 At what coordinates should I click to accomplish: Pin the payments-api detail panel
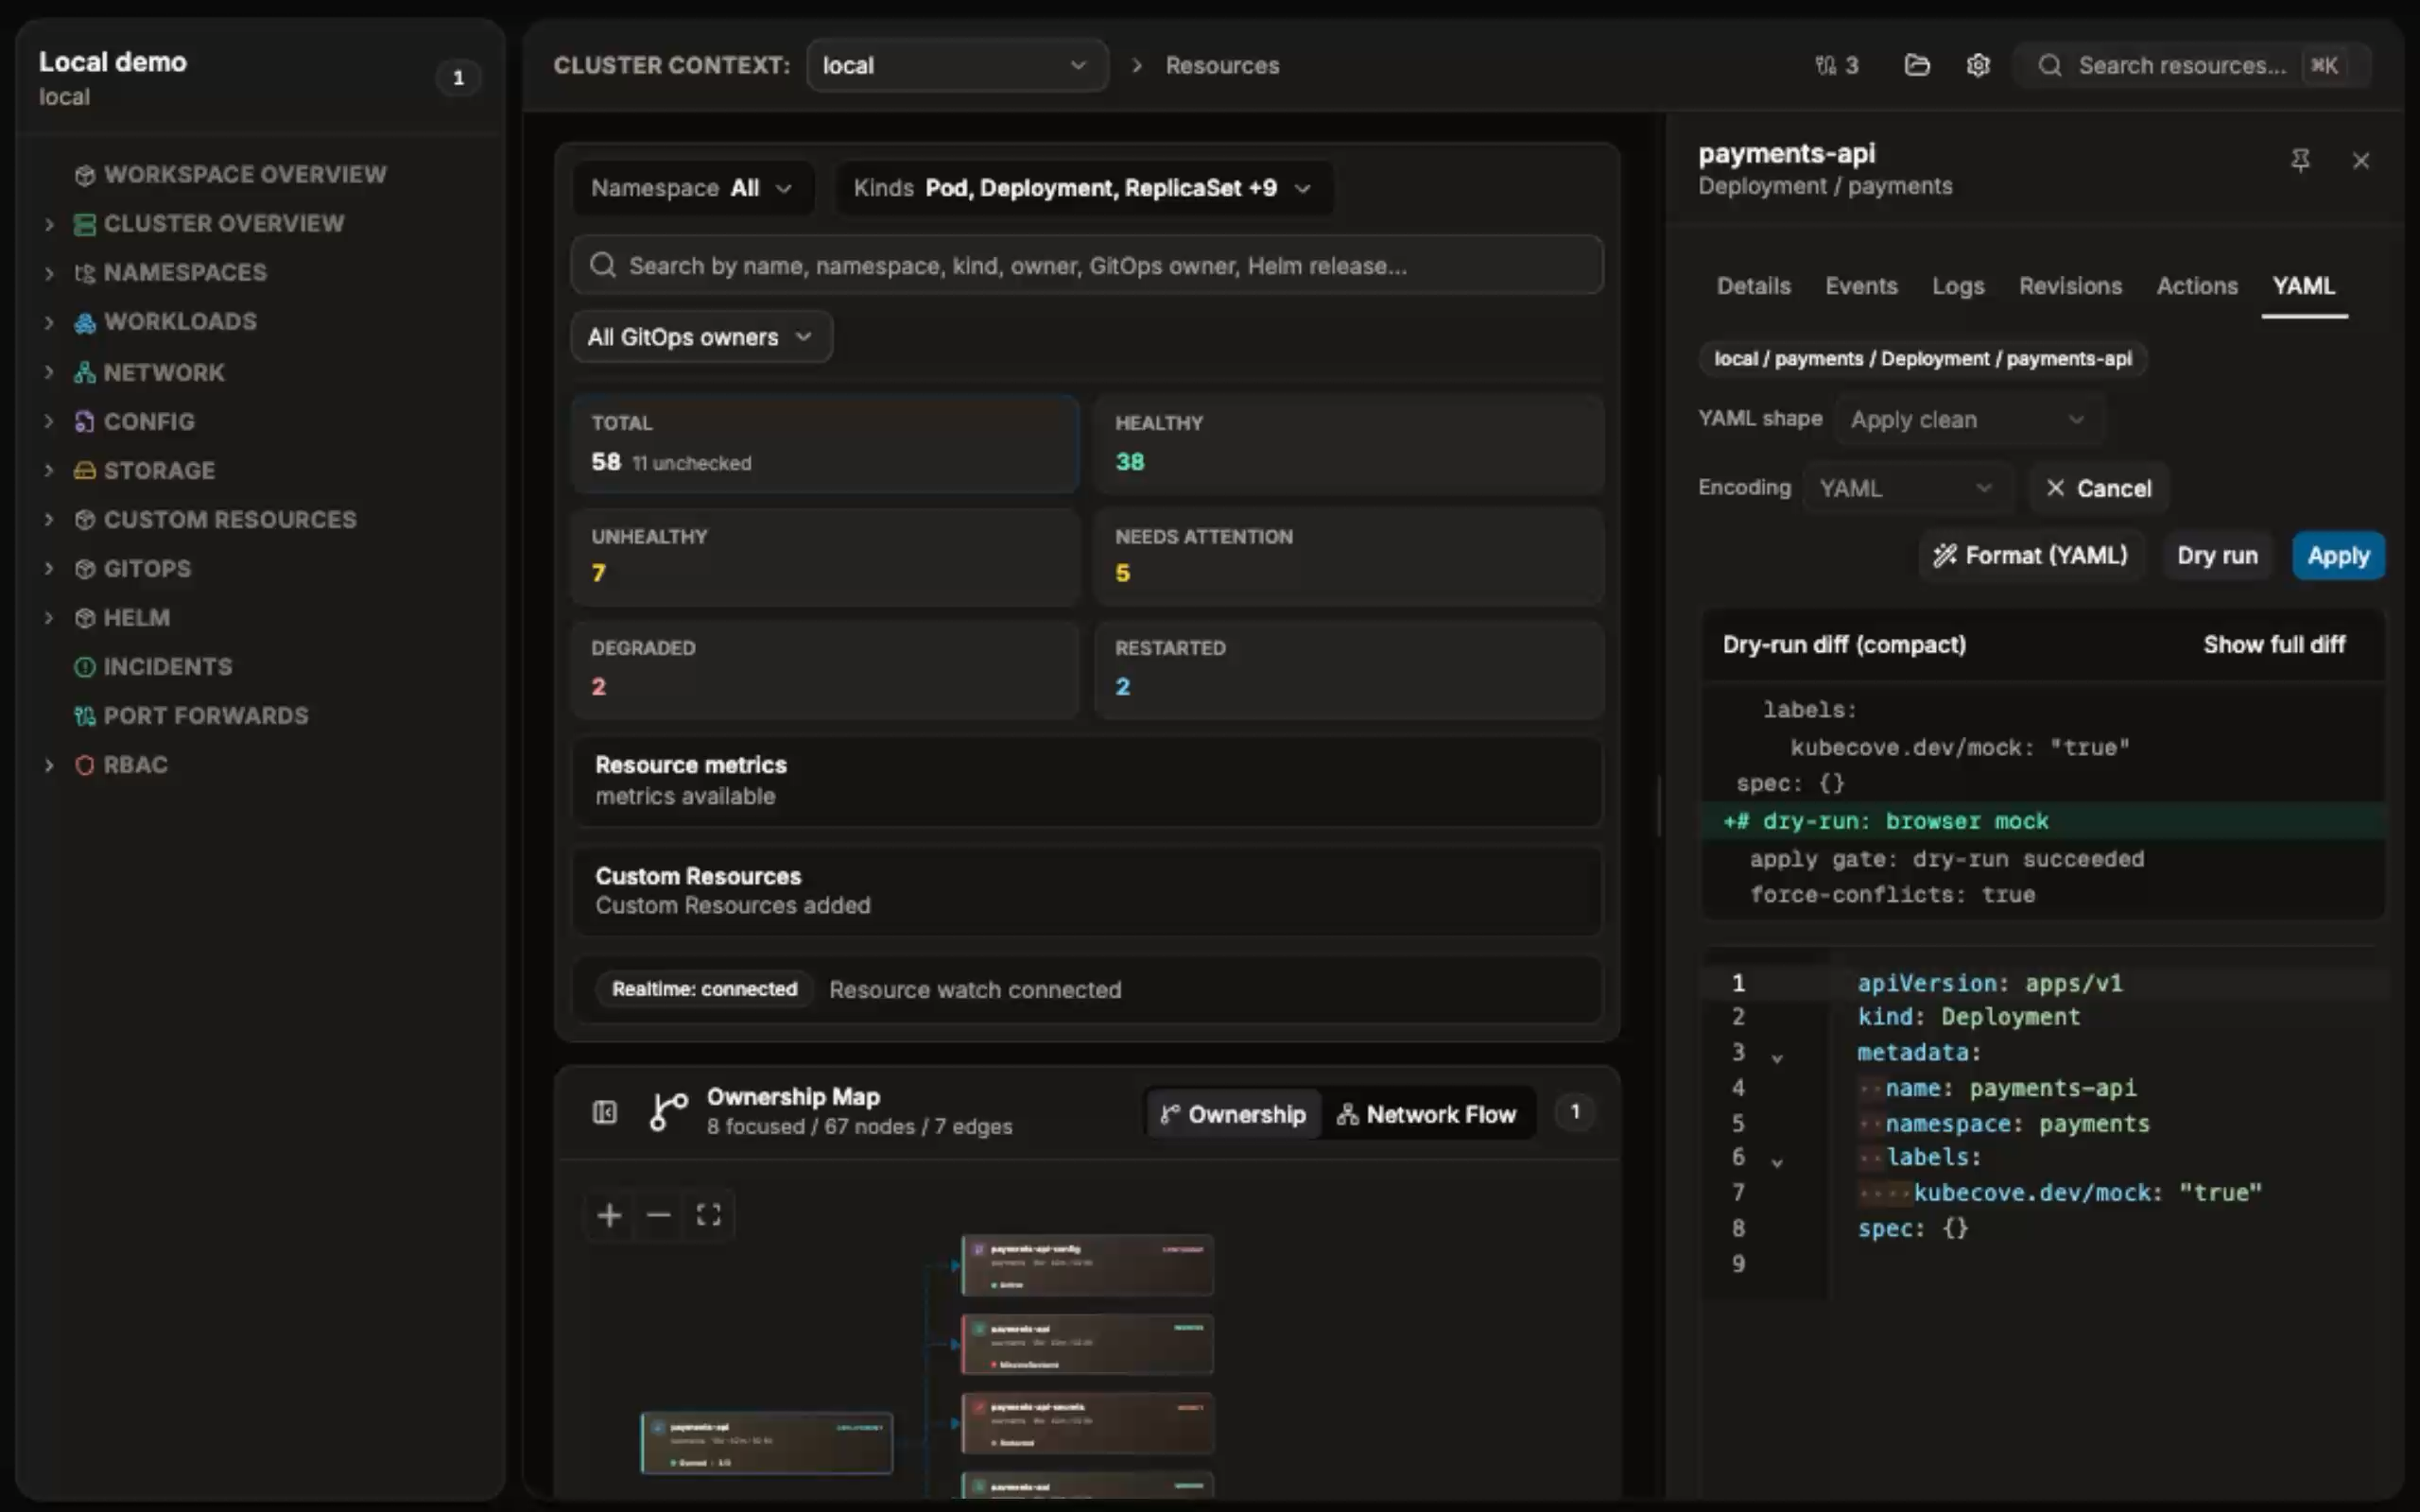click(2300, 160)
